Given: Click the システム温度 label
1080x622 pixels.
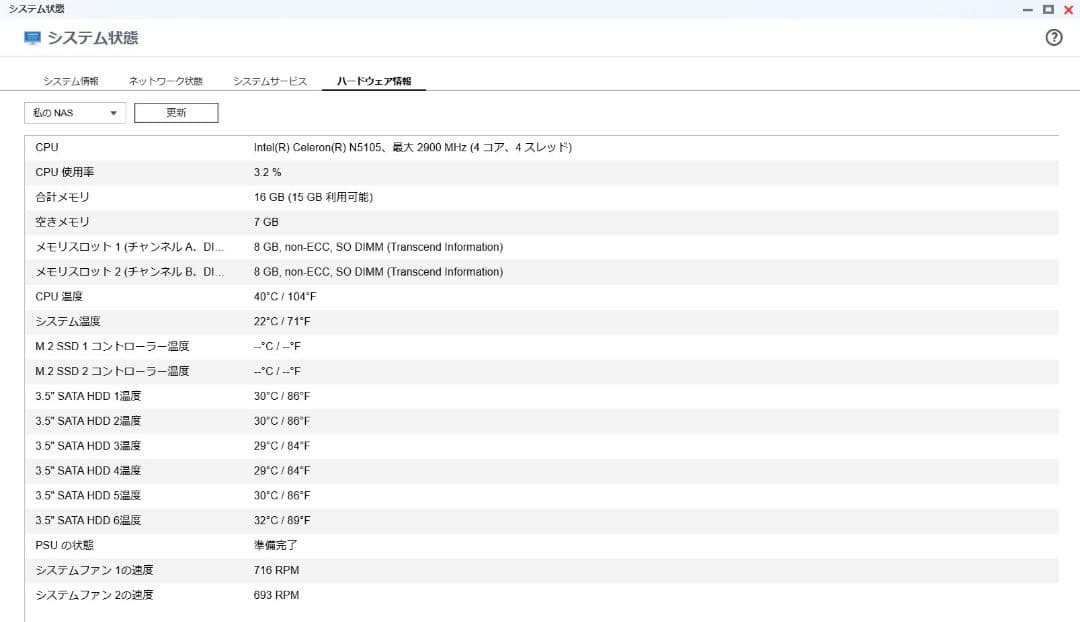Looking at the screenshot, I should tap(68, 321).
